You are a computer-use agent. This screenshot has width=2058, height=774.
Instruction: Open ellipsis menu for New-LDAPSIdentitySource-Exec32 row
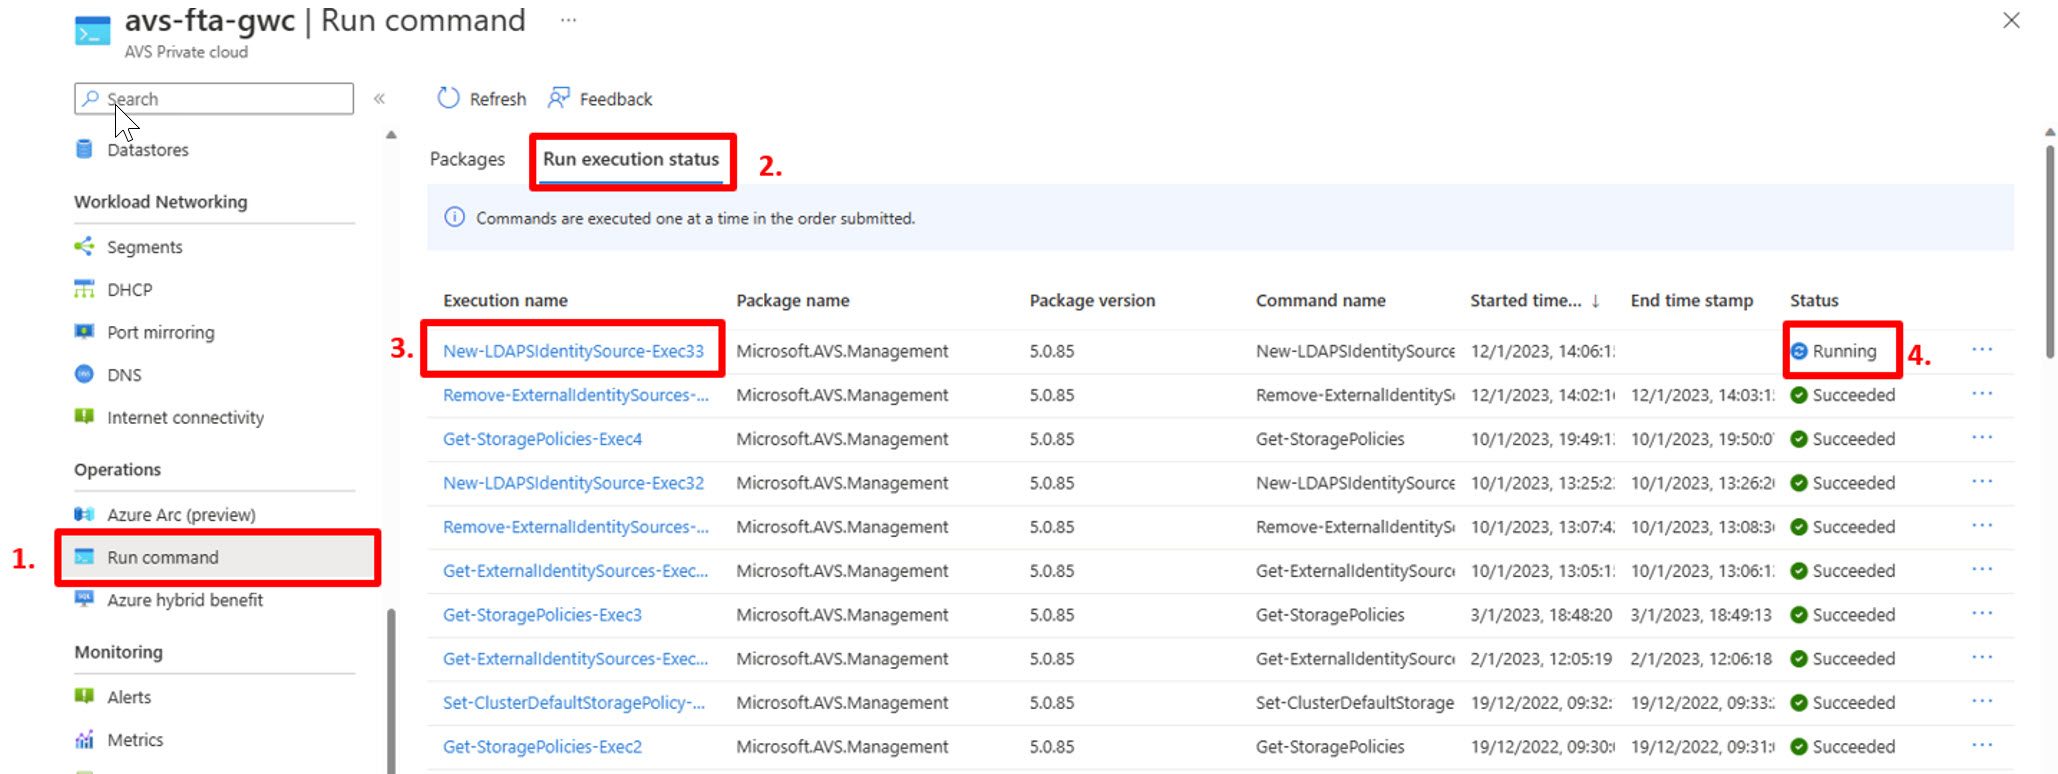tap(1982, 481)
